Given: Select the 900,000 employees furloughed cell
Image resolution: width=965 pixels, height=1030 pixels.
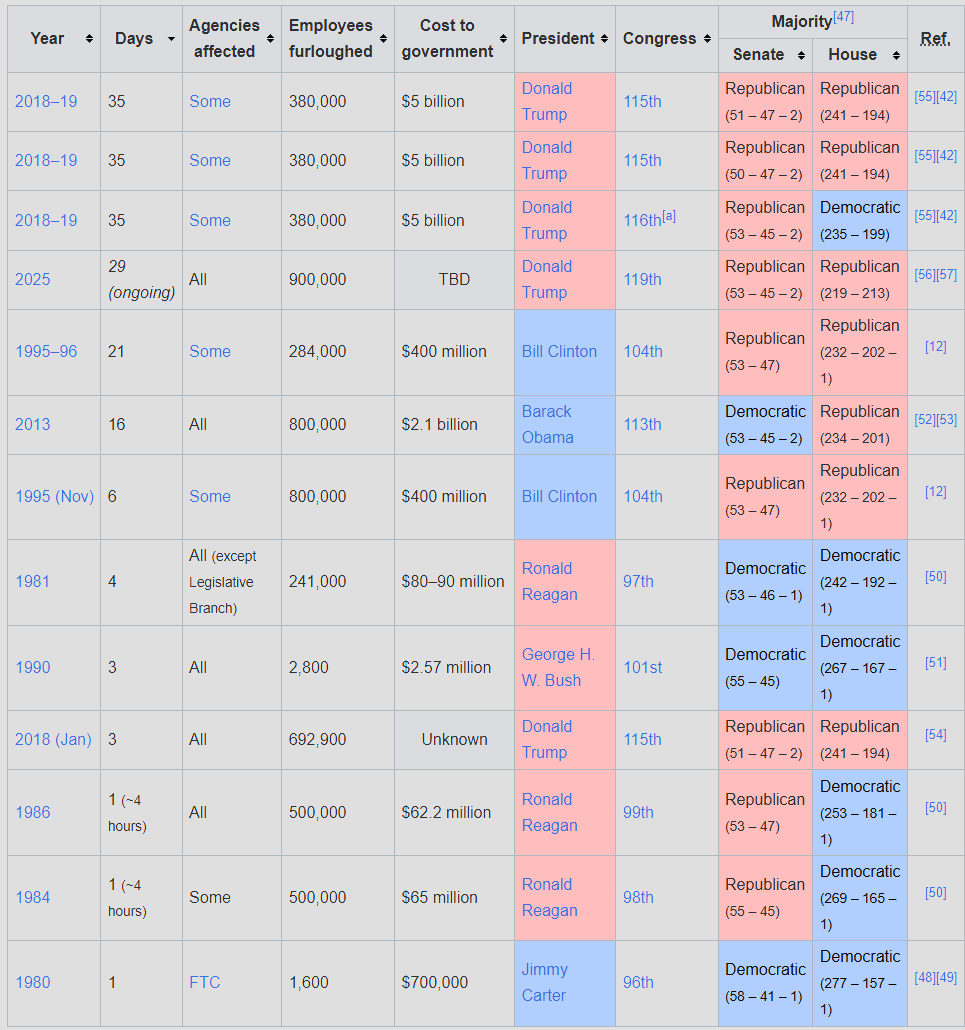Looking at the screenshot, I should (338, 280).
